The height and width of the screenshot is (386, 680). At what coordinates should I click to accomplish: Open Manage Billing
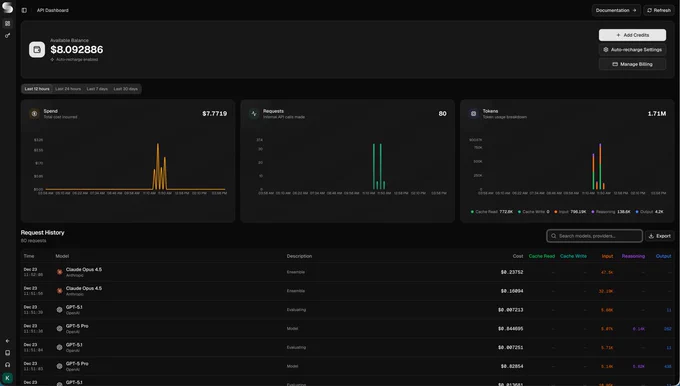point(632,64)
